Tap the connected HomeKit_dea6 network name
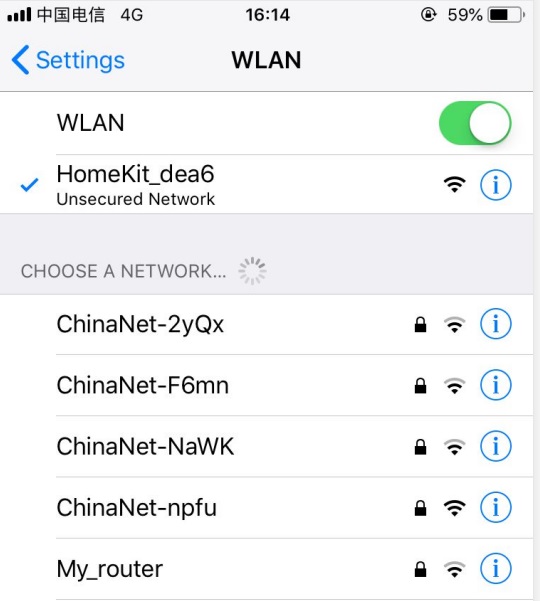Screen dimensions: 540x601 coord(135,174)
